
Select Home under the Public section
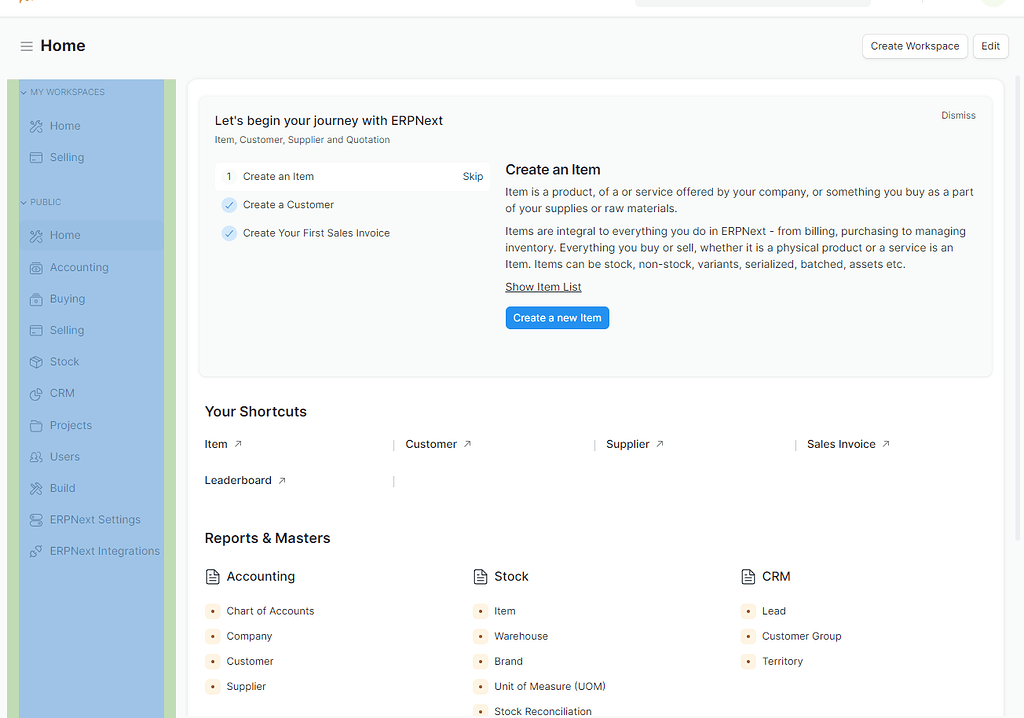point(63,234)
